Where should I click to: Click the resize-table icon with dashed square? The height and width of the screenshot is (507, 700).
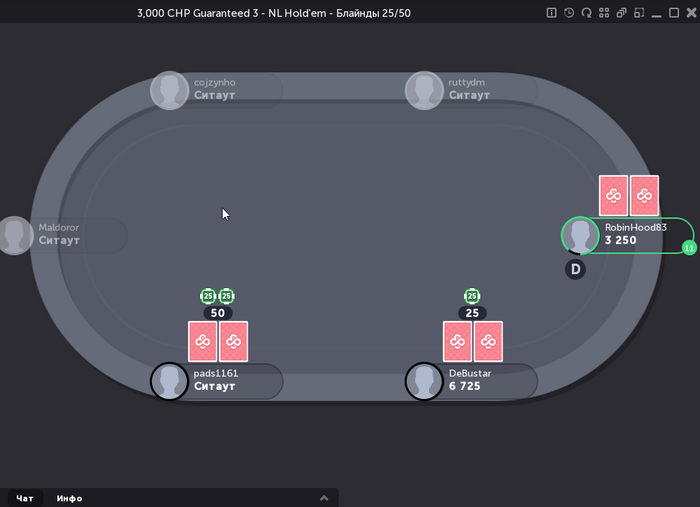639,13
